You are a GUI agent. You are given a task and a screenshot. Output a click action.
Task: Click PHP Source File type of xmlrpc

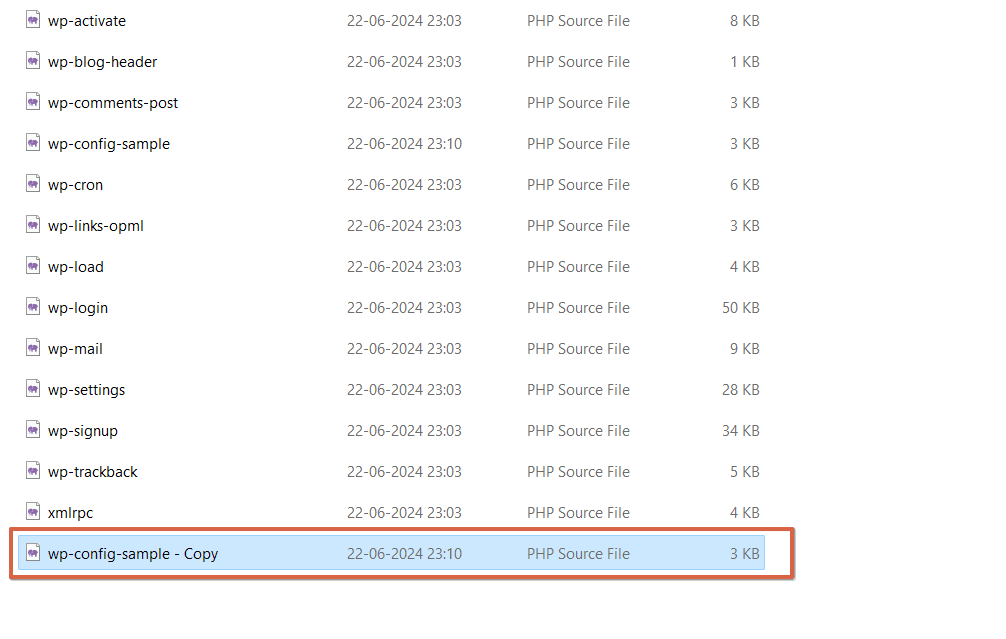click(578, 513)
